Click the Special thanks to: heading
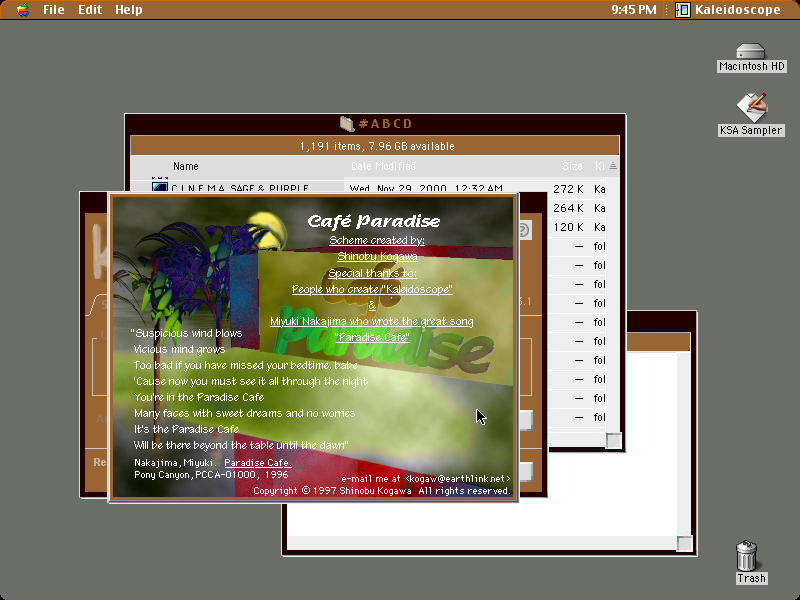 click(372, 273)
